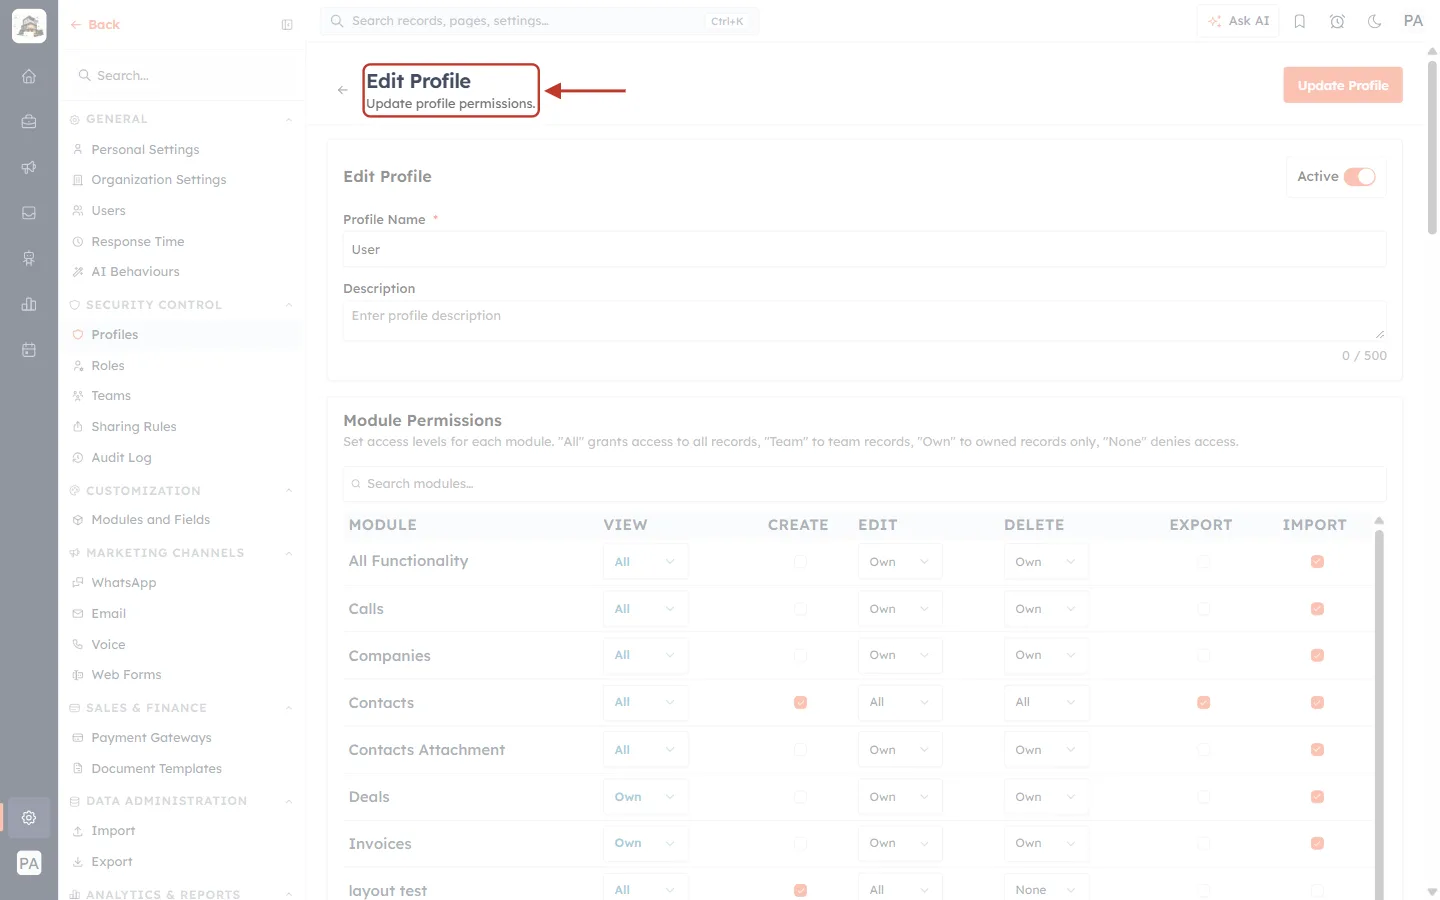Click the bookmark icon in top bar
The image size is (1440, 900).
1300,21
